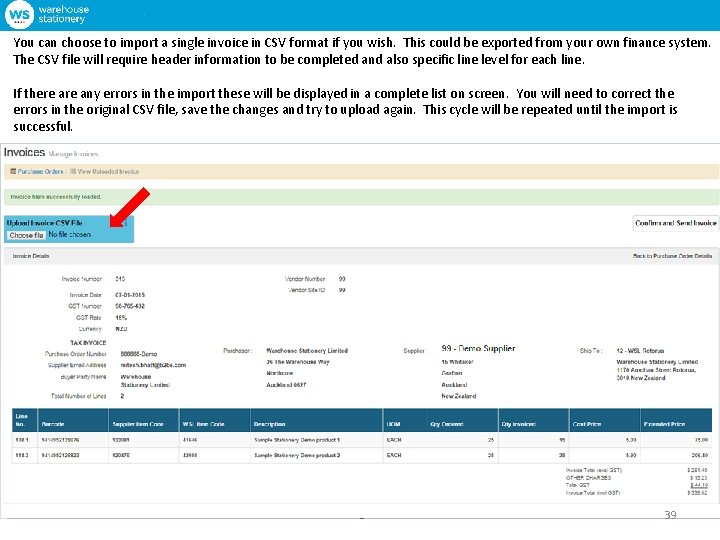Click the Invoices page heading

click(24, 152)
